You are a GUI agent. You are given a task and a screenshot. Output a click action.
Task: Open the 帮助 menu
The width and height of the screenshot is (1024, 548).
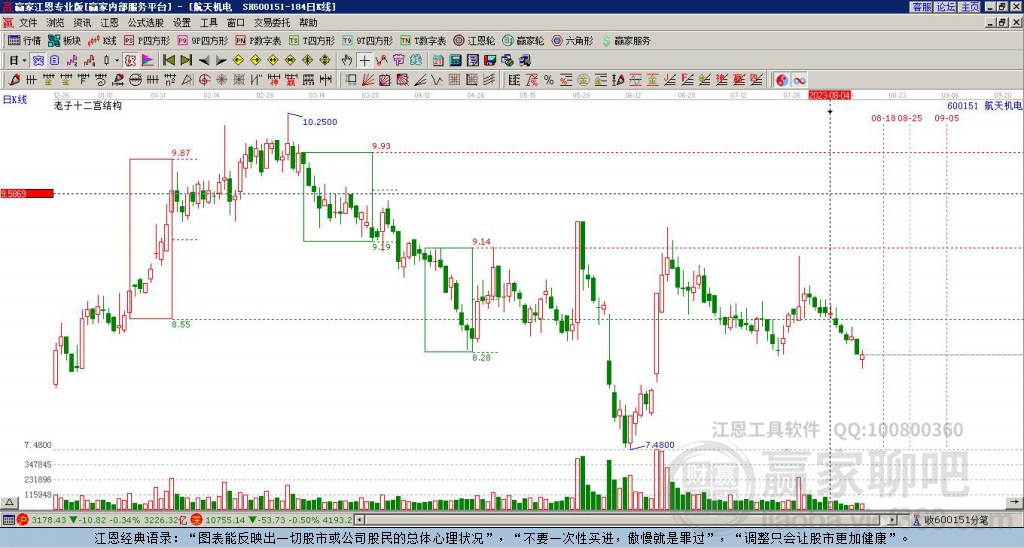pos(308,23)
